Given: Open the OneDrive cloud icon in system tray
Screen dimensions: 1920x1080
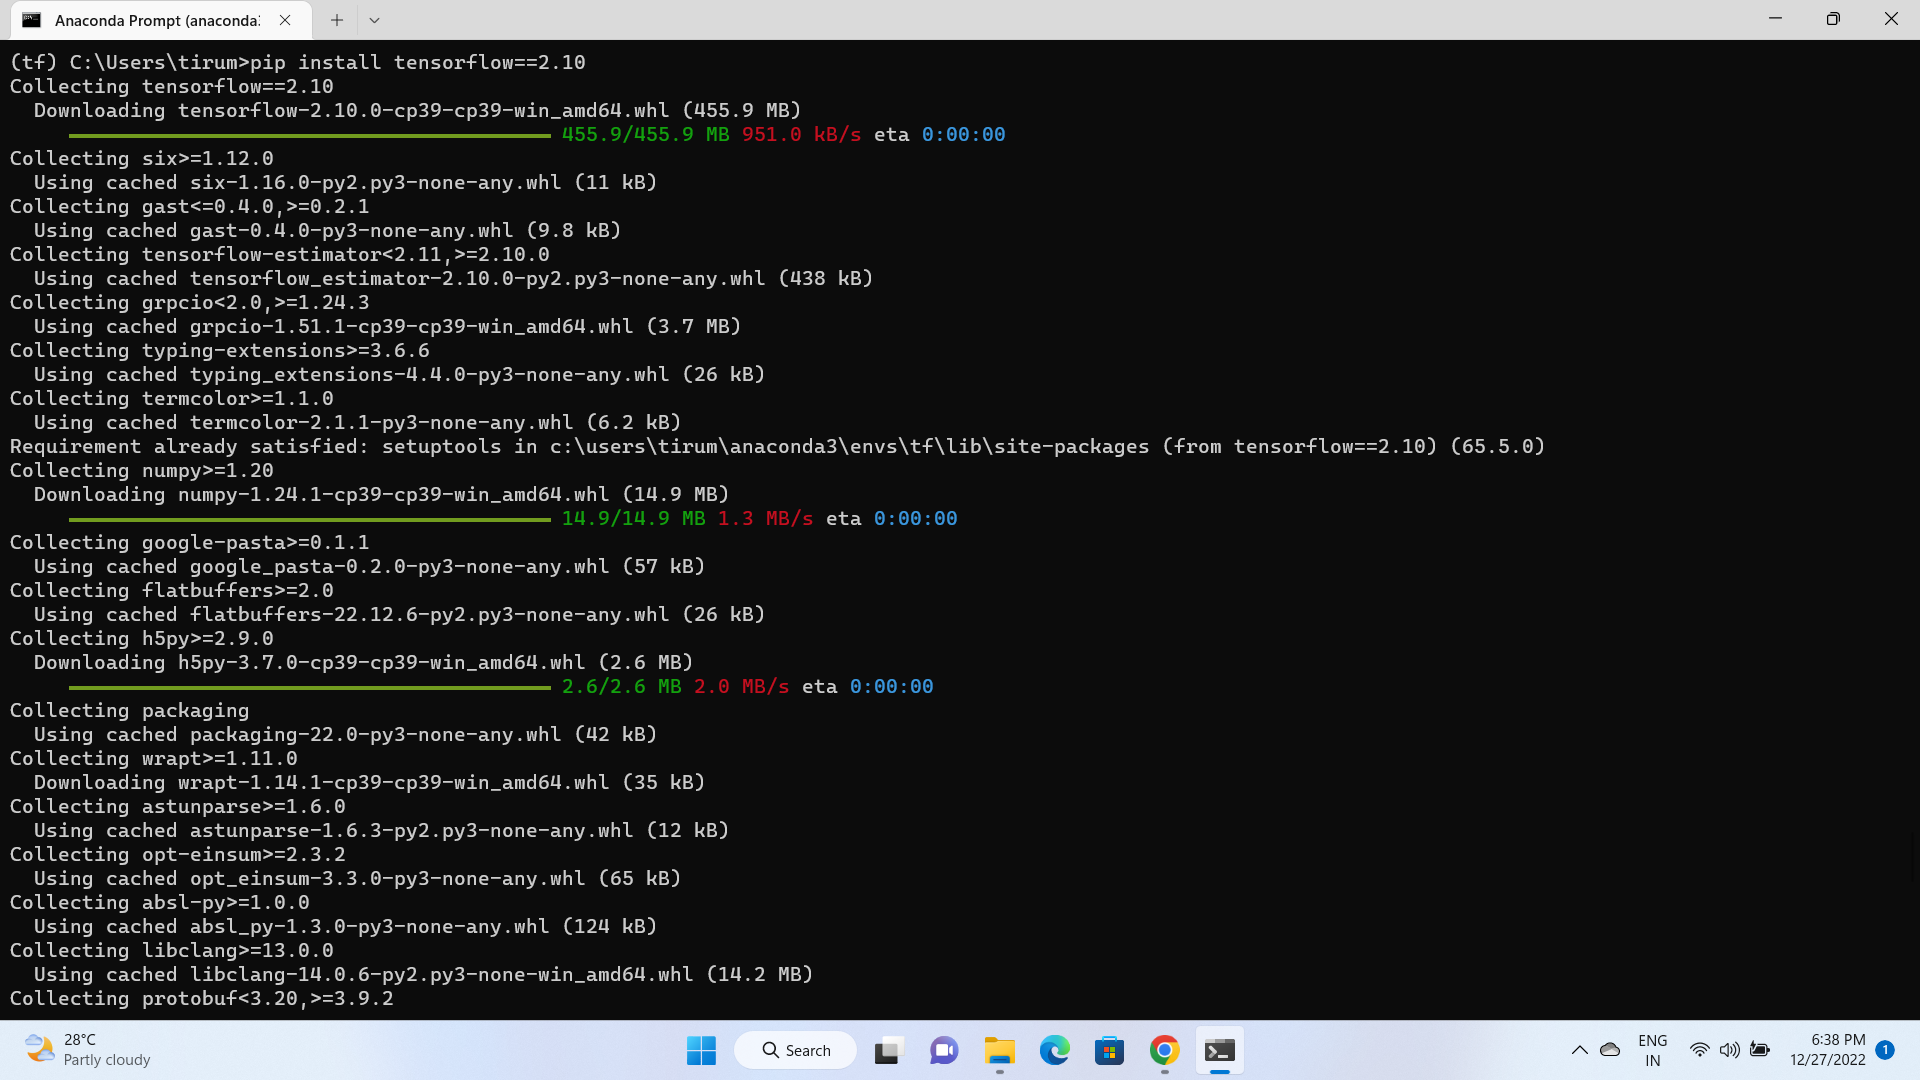Looking at the screenshot, I should tap(1609, 1050).
